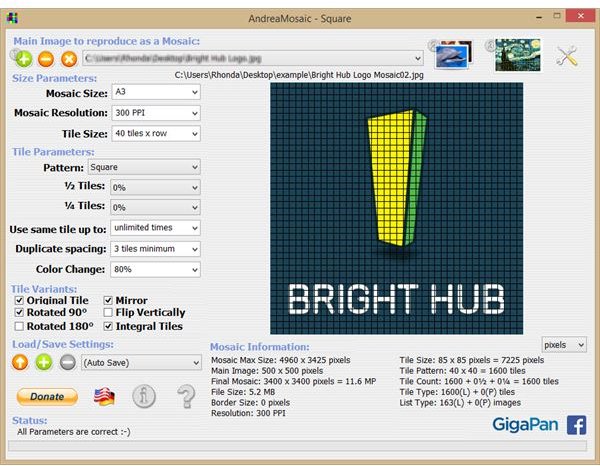Open the Mosaic Resolution 300 PPI dropdown
The width and height of the screenshot is (600, 466).
(156, 113)
